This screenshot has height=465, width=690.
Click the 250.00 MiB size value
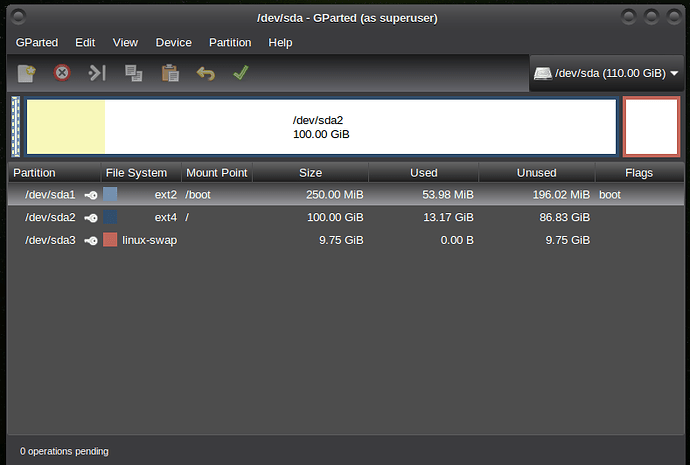click(334, 195)
